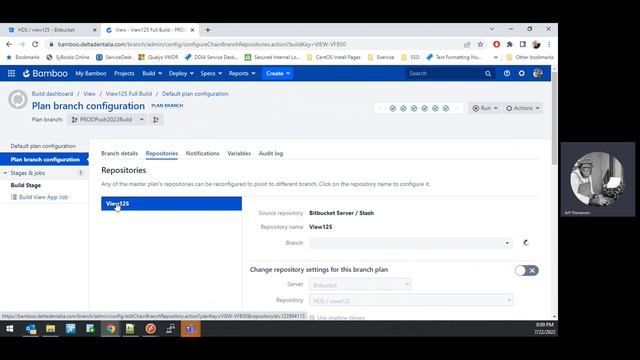Open the Chrome three-dot menu
This screenshot has width=640, height=360.
[x=549, y=44]
